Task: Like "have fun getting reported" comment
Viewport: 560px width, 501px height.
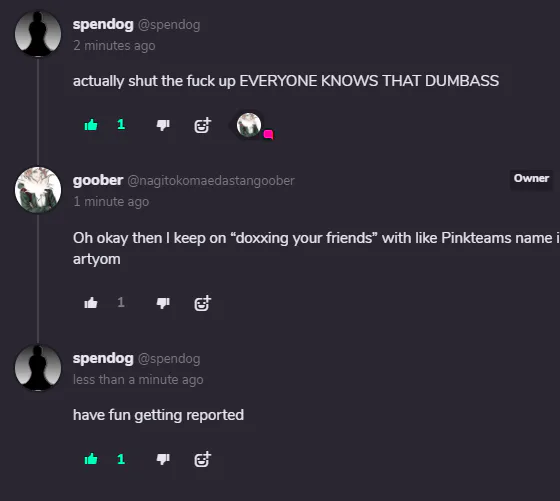Action: coord(91,459)
